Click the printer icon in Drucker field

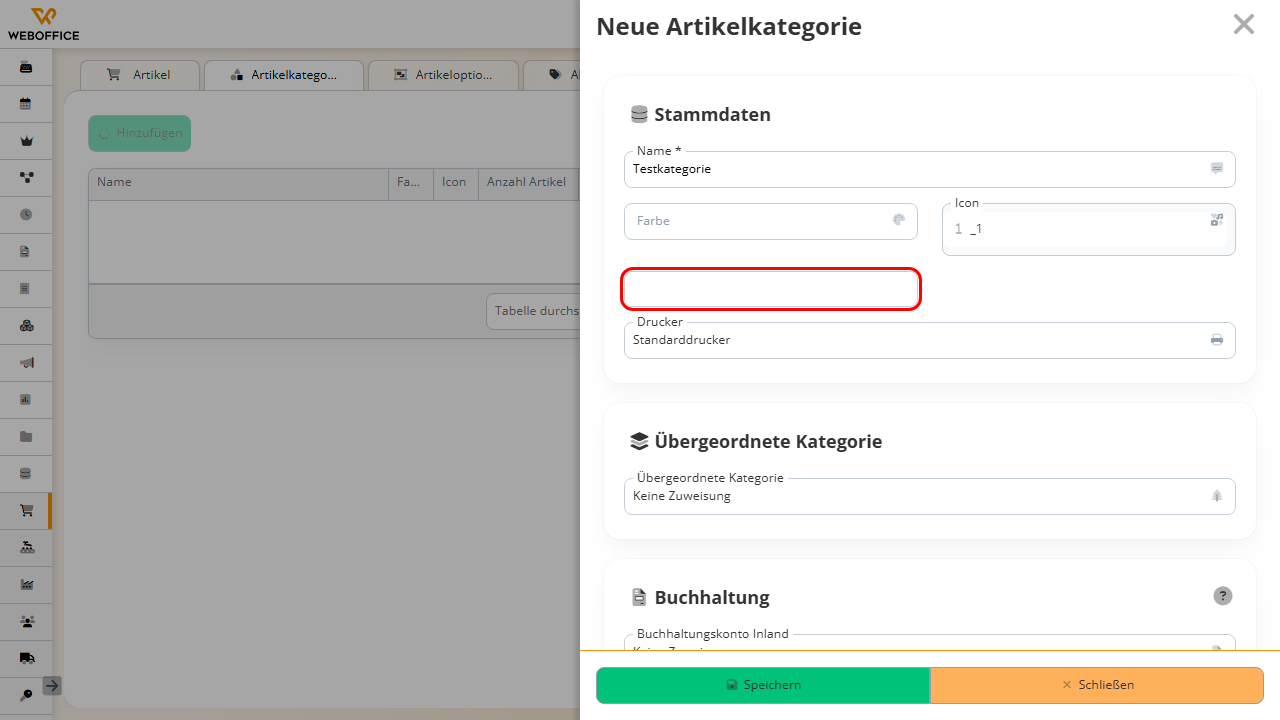click(x=1217, y=339)
